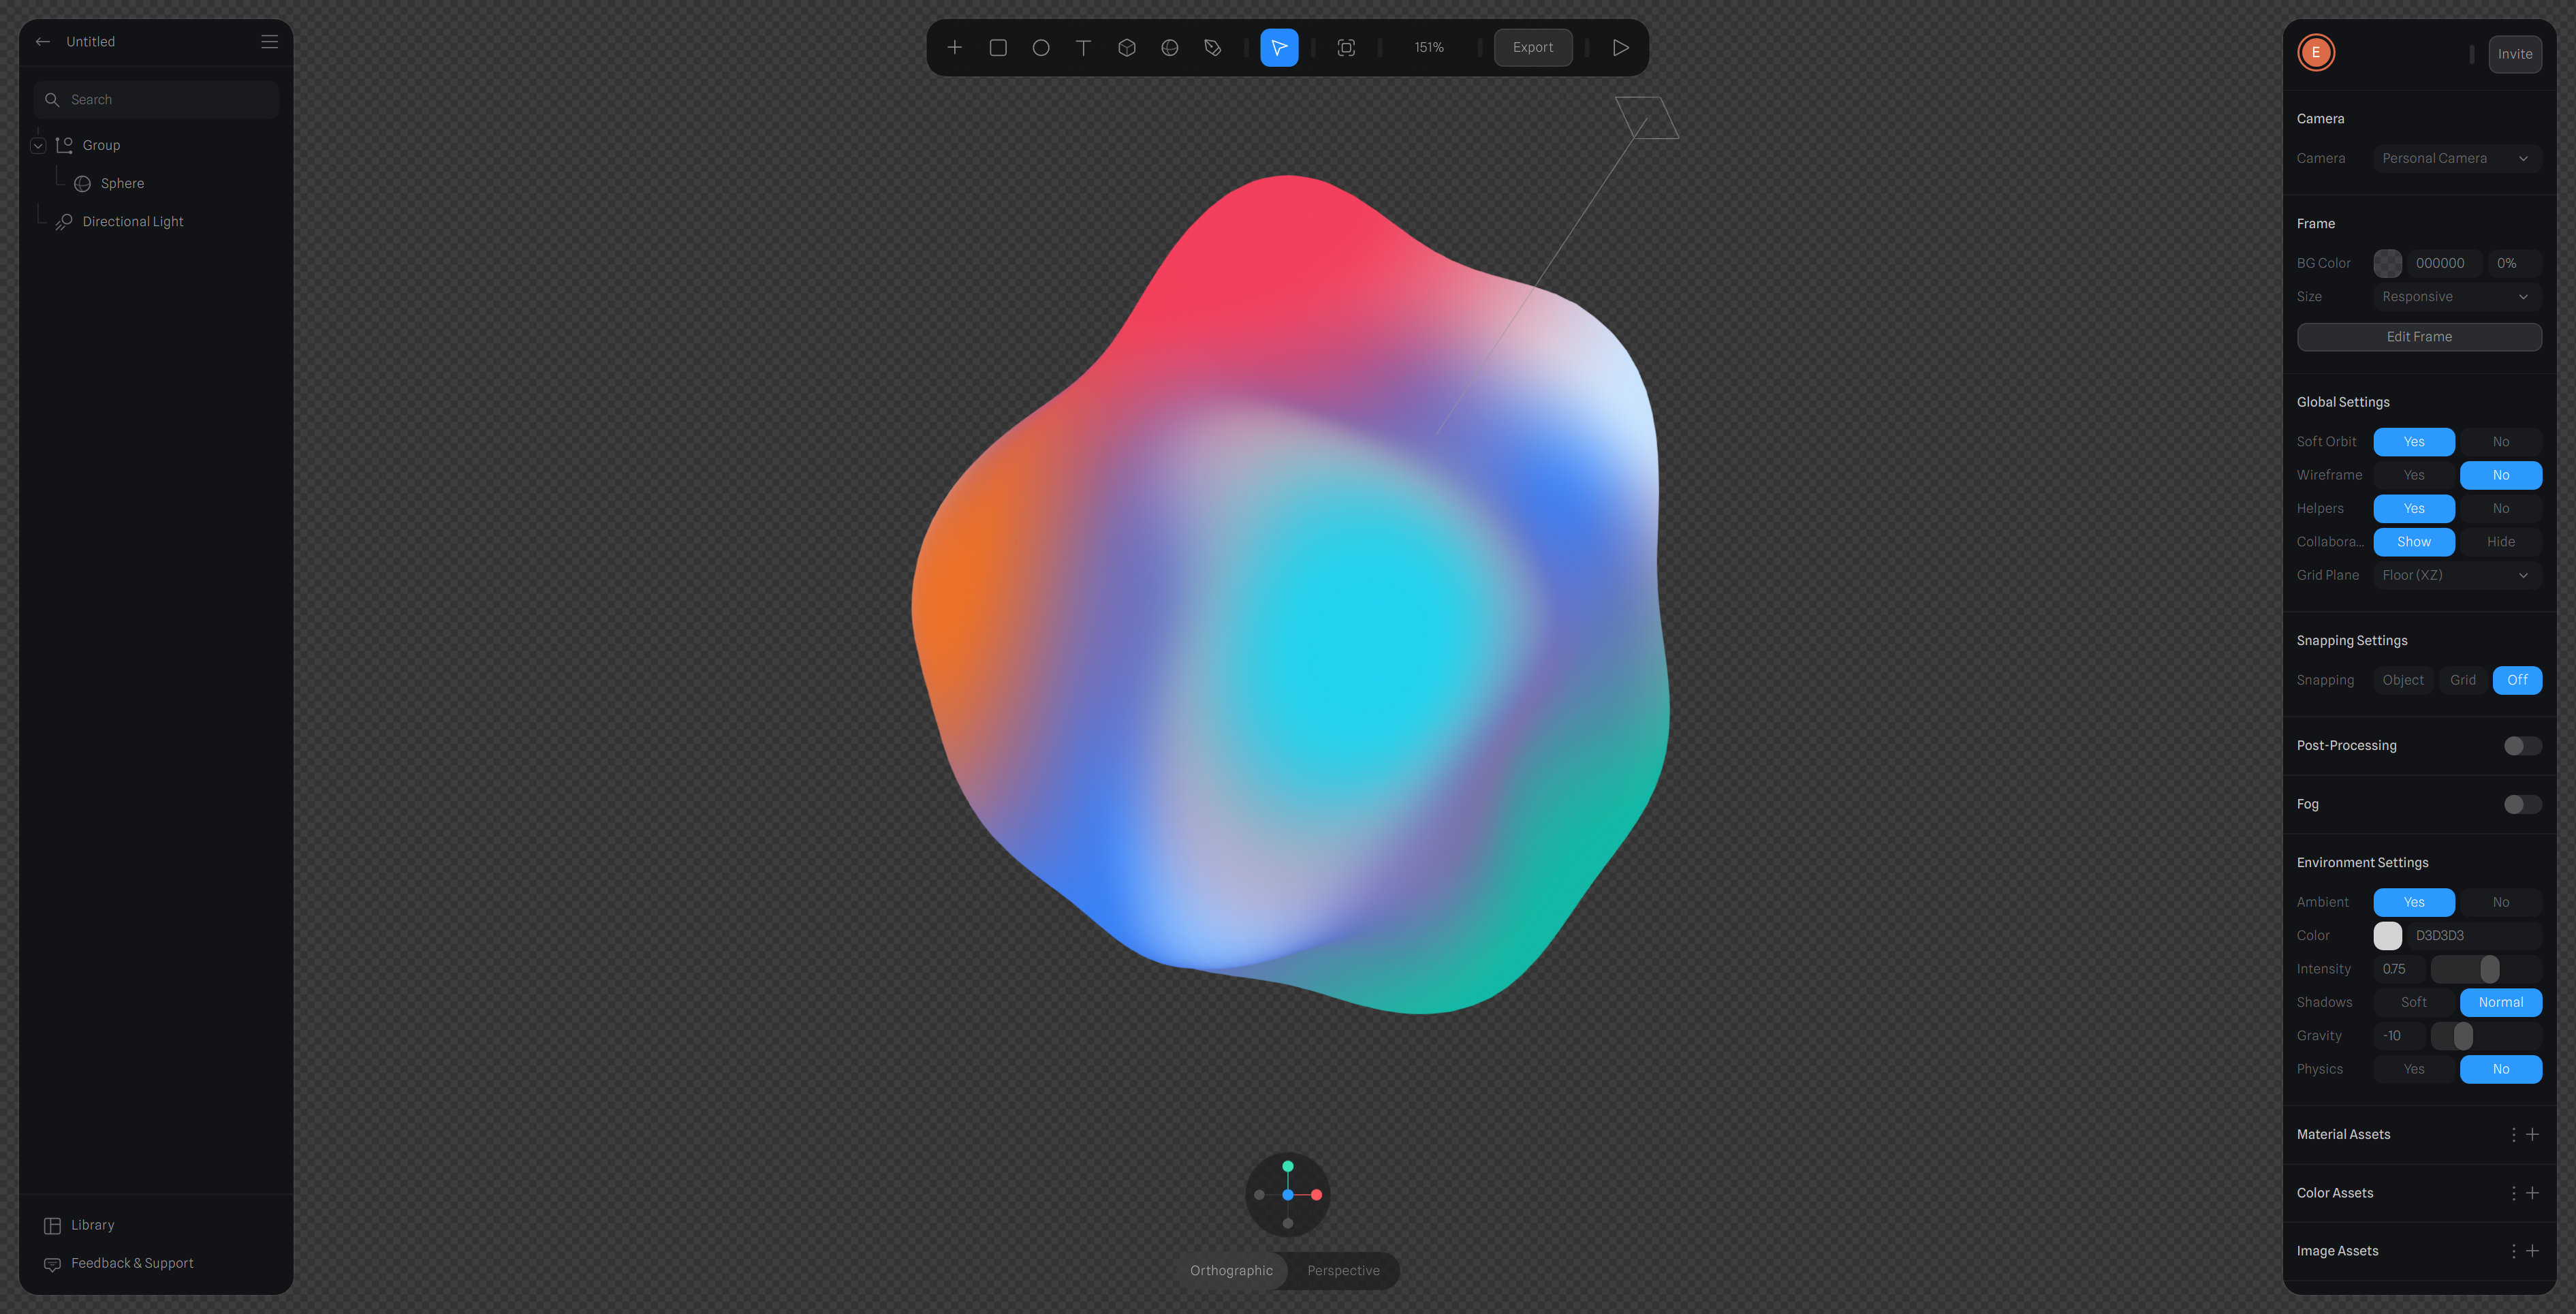Select the Text tool

tap(1083, 47)
